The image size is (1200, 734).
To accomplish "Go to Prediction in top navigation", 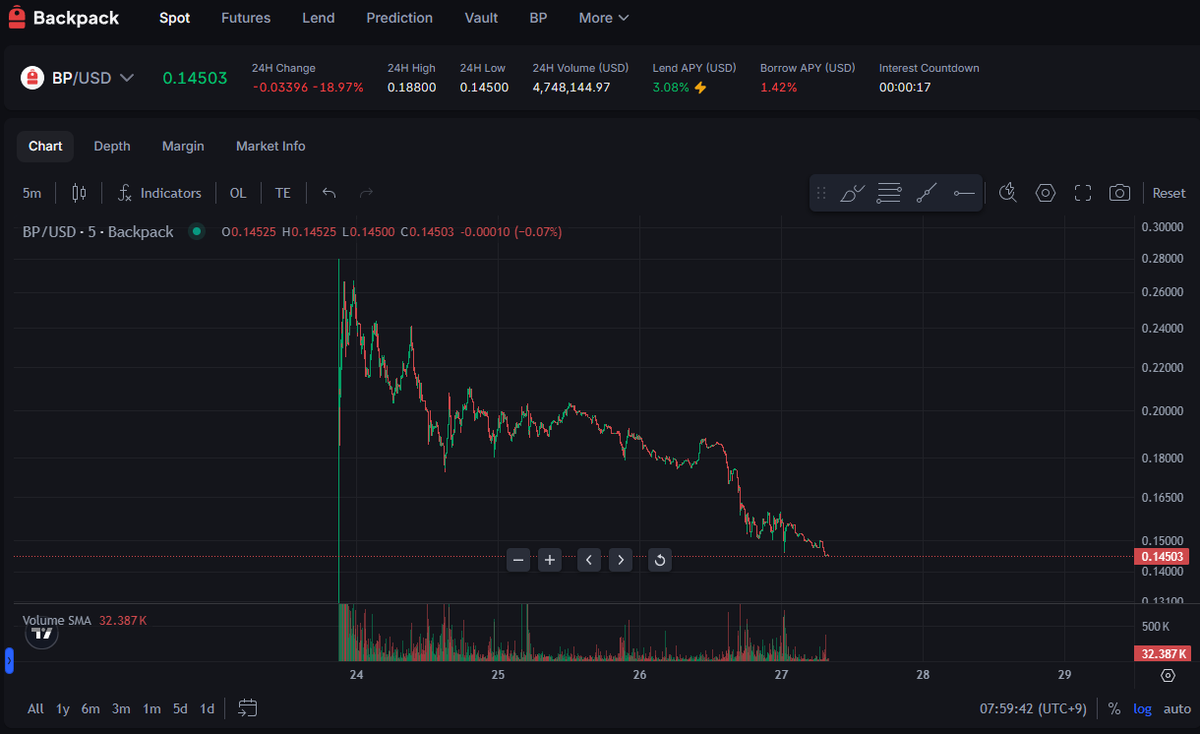I will 400,18.
